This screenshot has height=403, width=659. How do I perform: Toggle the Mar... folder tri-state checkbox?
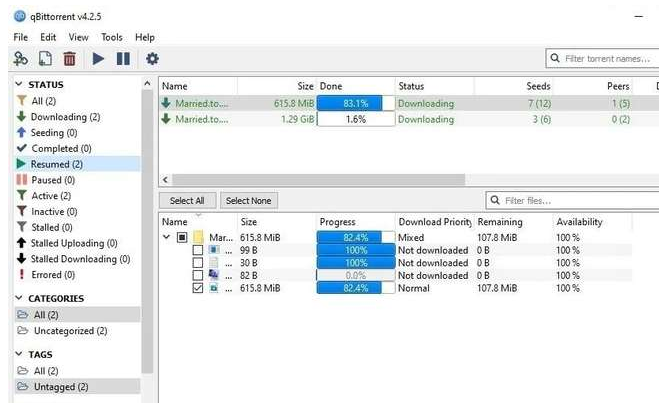pyautogui.click(x=182, y=237)
